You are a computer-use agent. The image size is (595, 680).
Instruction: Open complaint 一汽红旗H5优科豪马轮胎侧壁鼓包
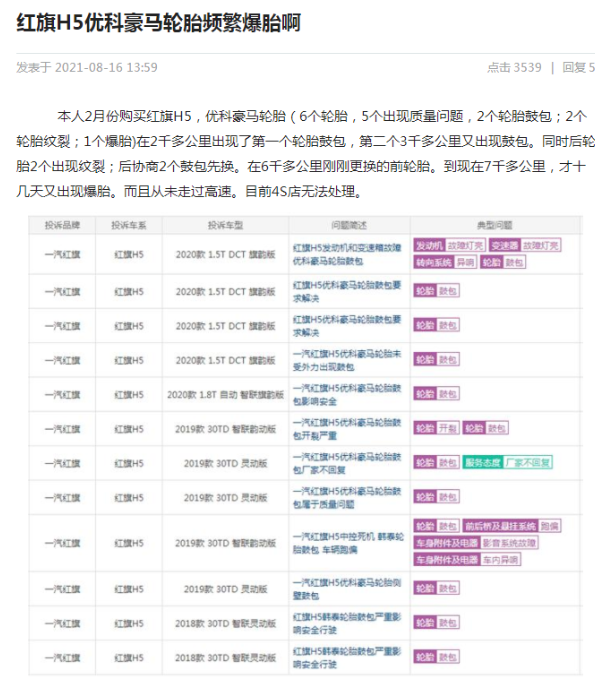coord(347,589)
